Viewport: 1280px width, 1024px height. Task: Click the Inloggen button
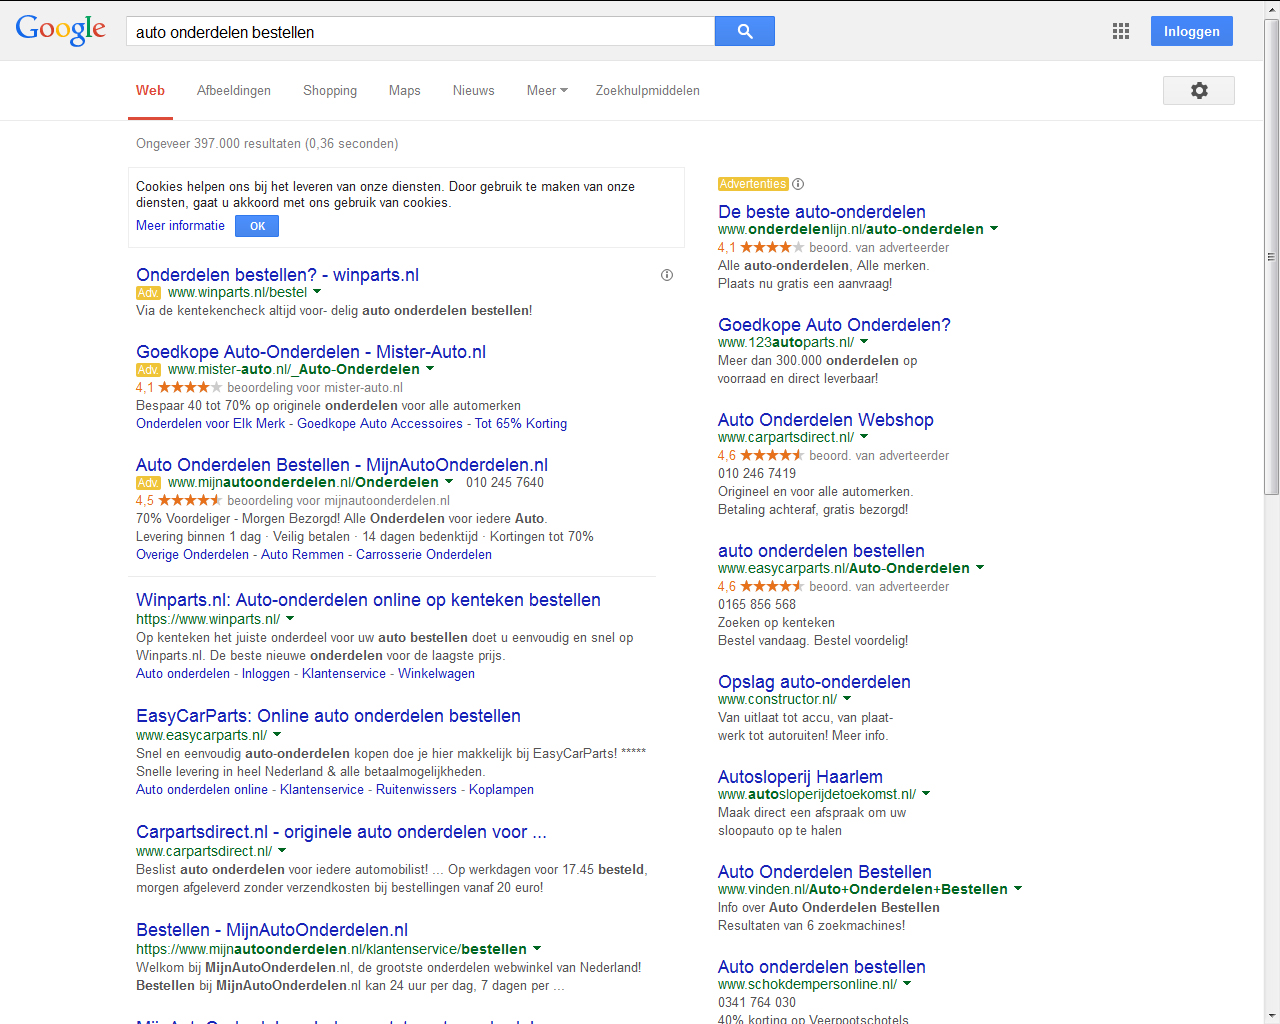[1191, 31]
